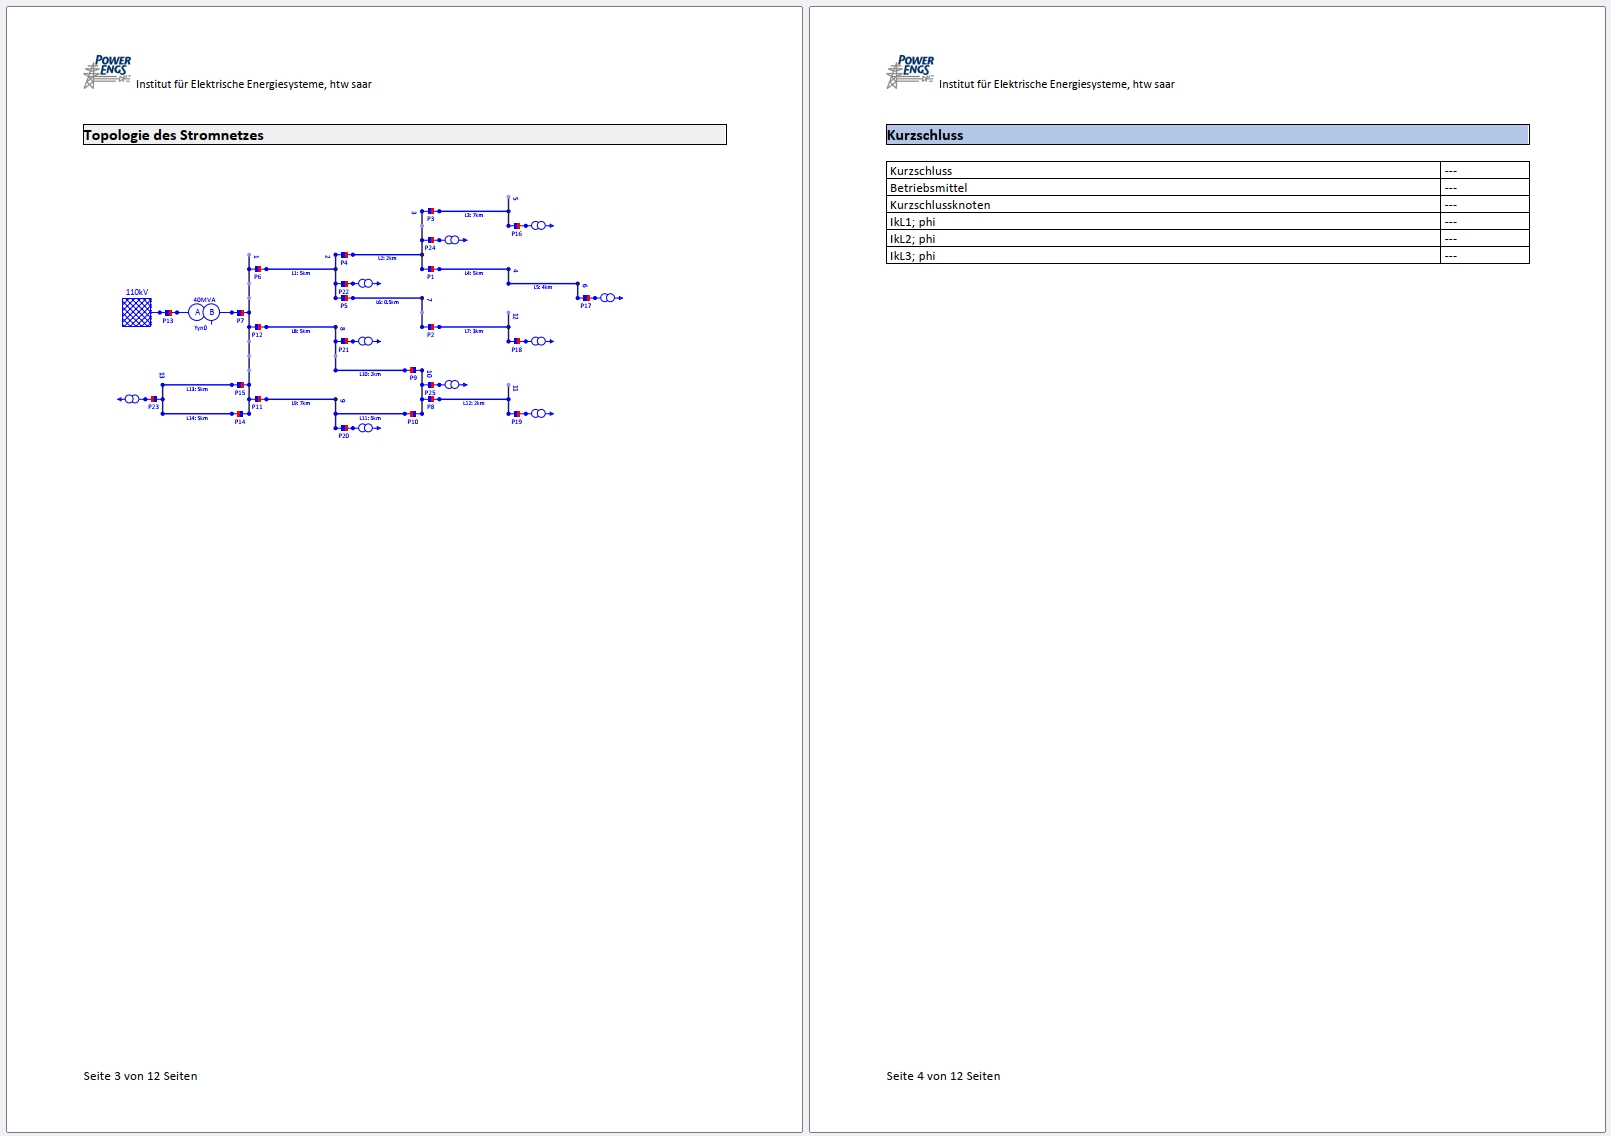This screenshot has width=1611, height=1136.
Task: Click the Power Engs logo on page 4
Action: (x=910, y=72)
